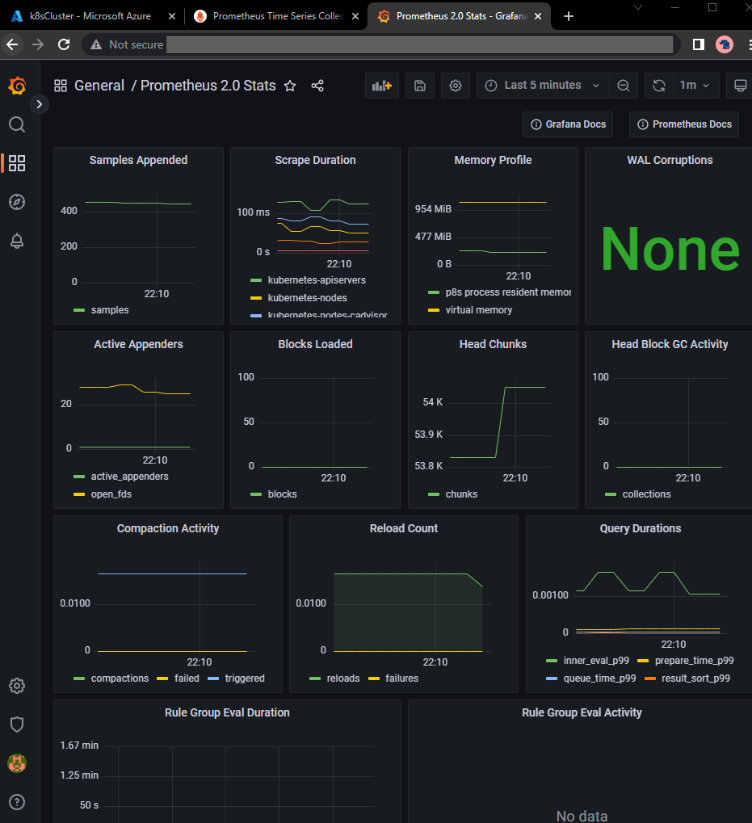Expand the sidebar with arrow toggle
The image size is (752, 823).
(39, 104)
